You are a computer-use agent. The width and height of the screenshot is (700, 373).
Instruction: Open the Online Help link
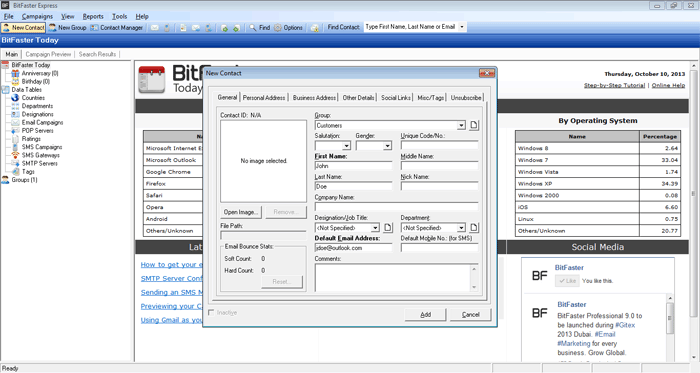668,86
